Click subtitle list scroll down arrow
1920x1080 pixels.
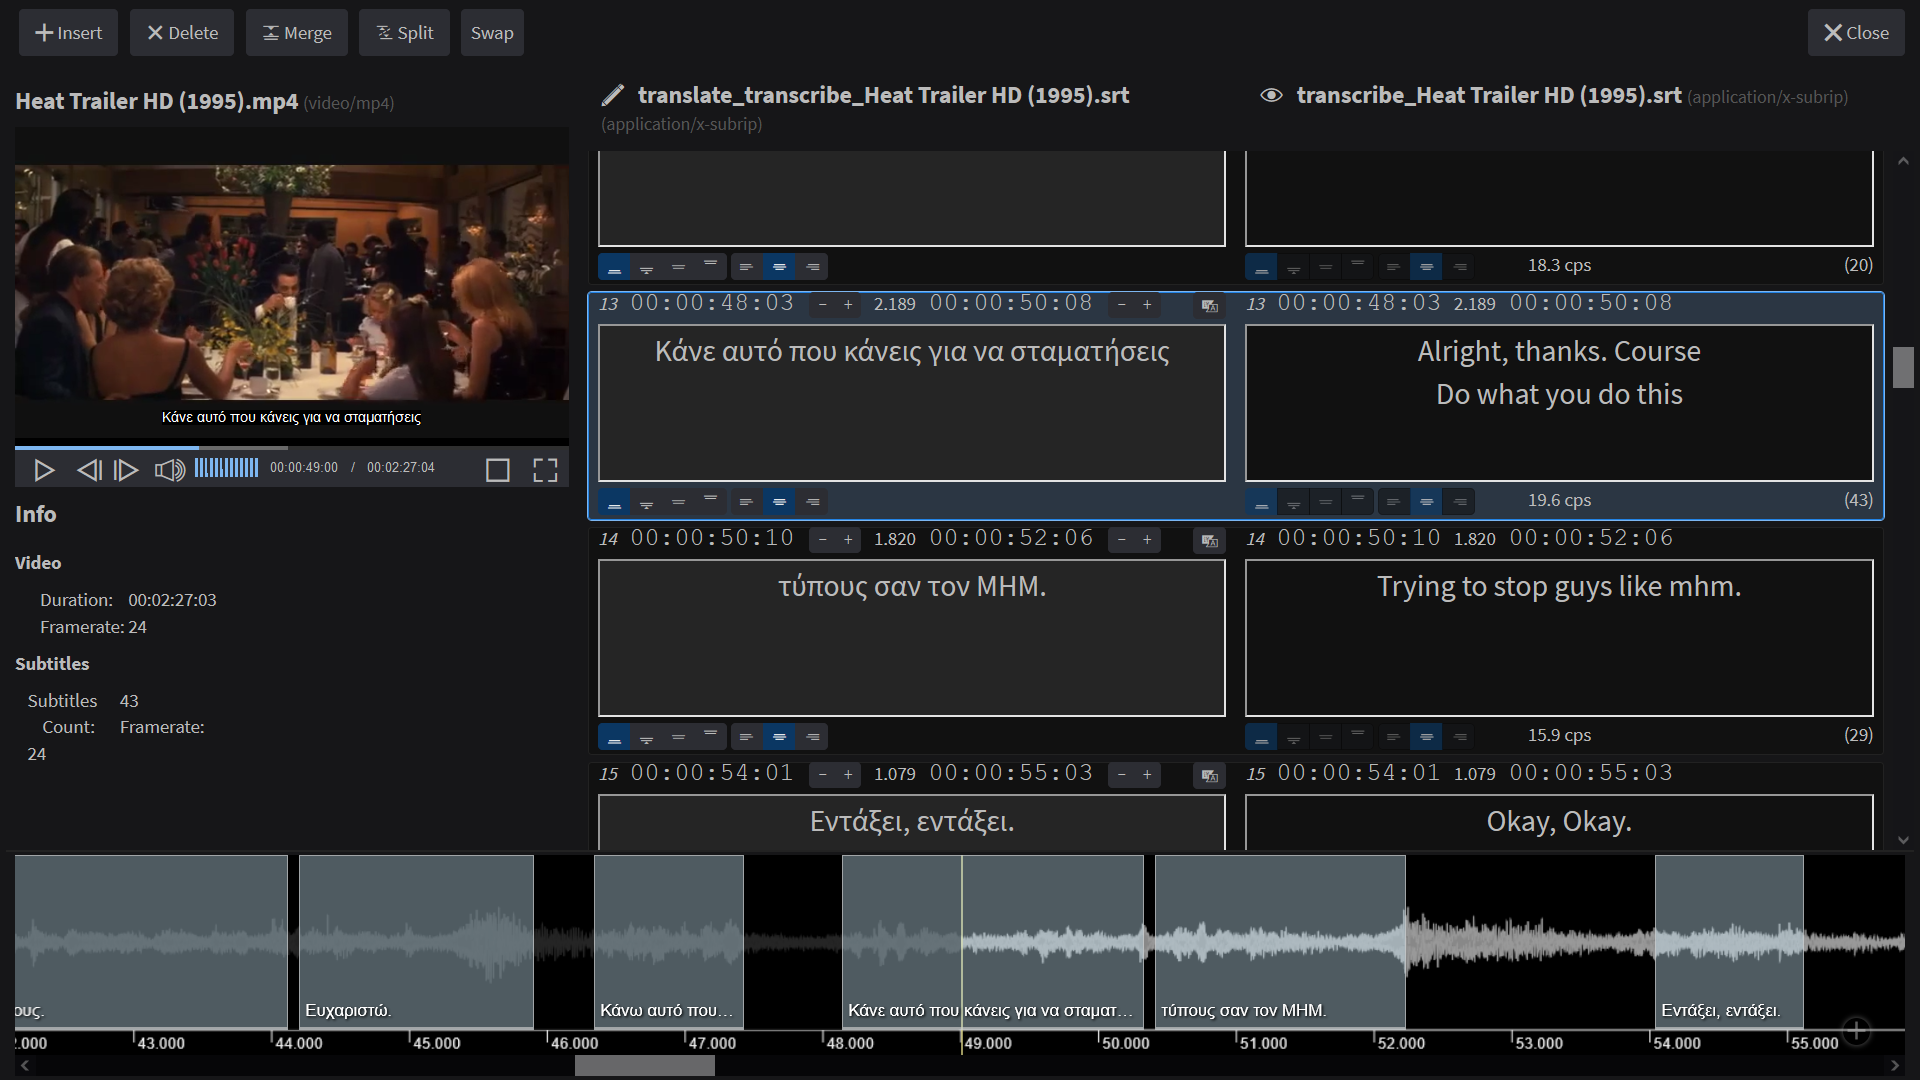pyautogui.click(x=1903, y=841)
